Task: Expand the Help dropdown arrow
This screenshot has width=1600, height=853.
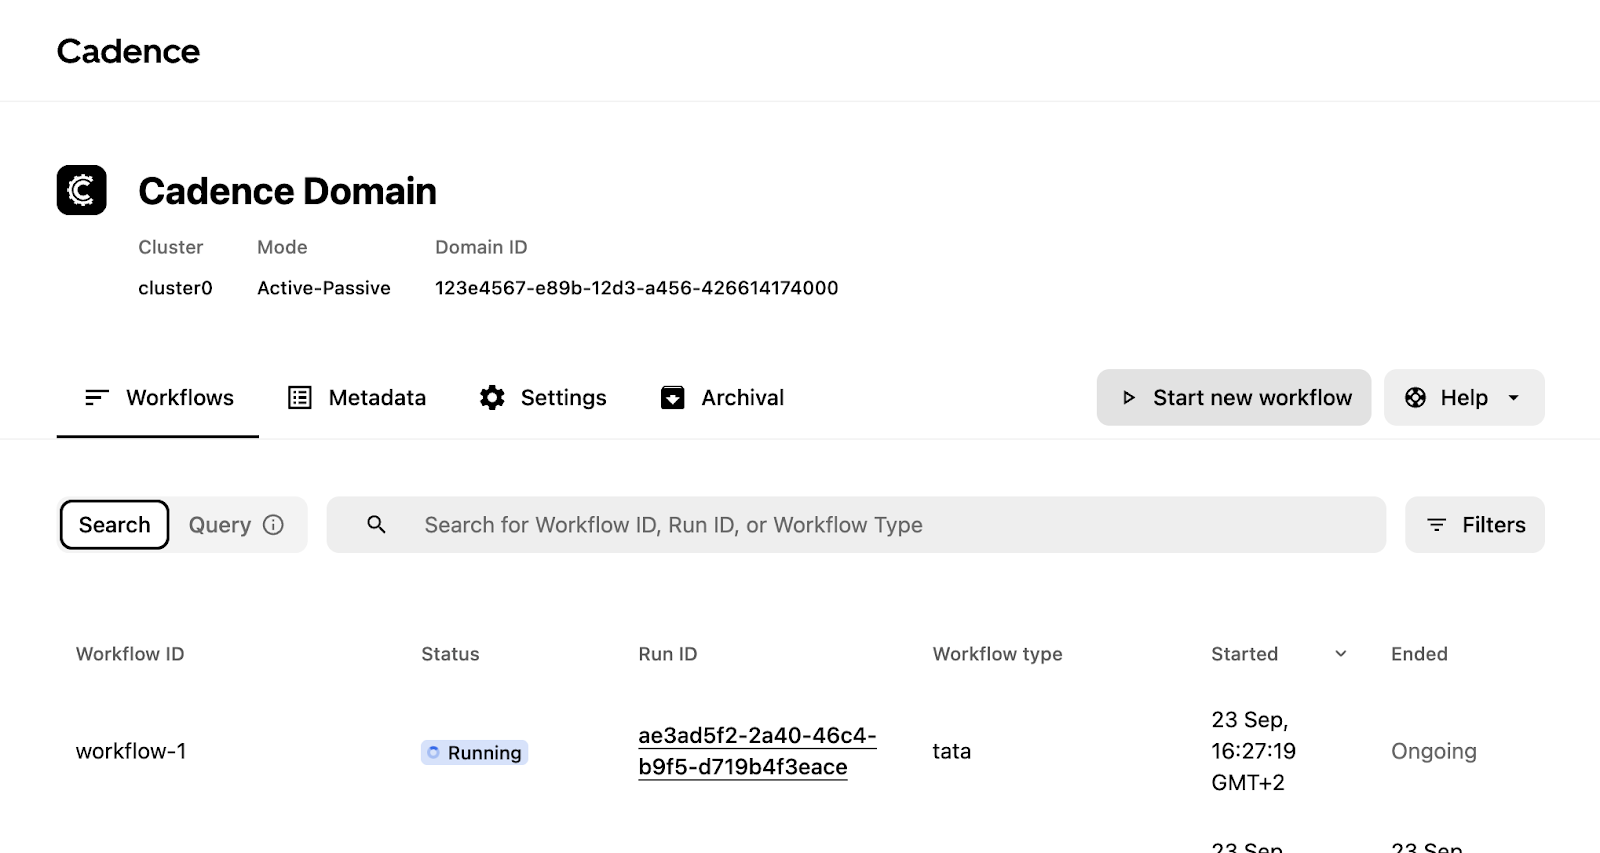Action: click(1514, 398)
